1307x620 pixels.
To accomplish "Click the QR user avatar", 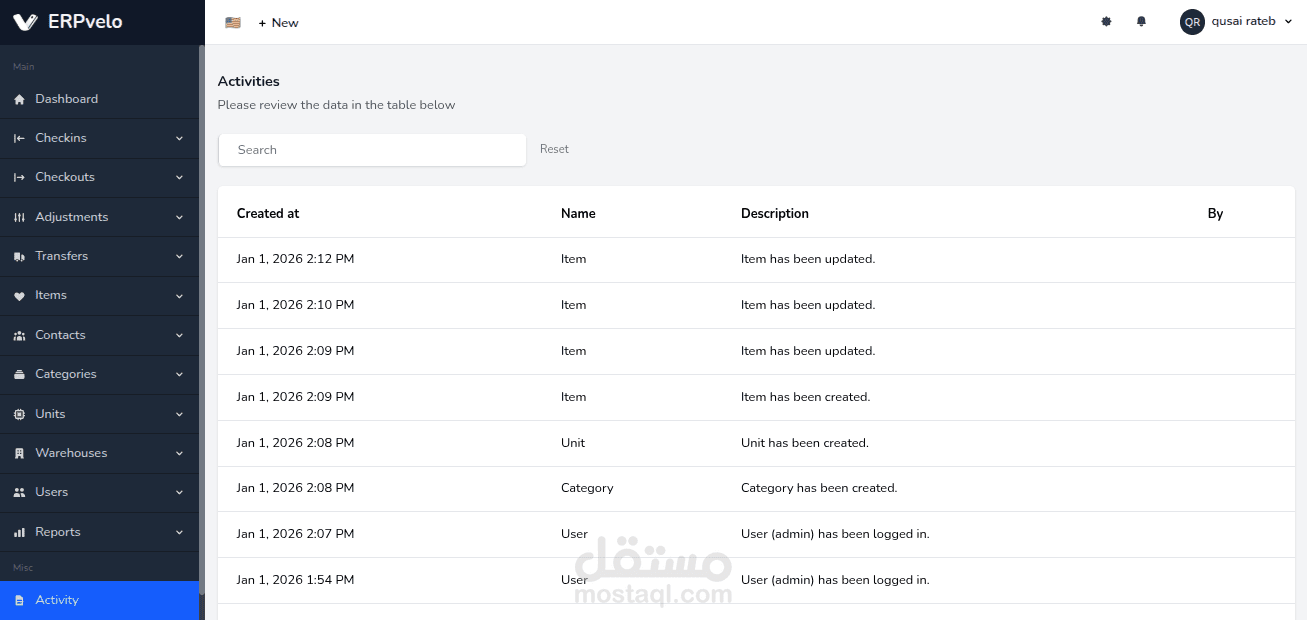I will click(x=1192, y=22).
